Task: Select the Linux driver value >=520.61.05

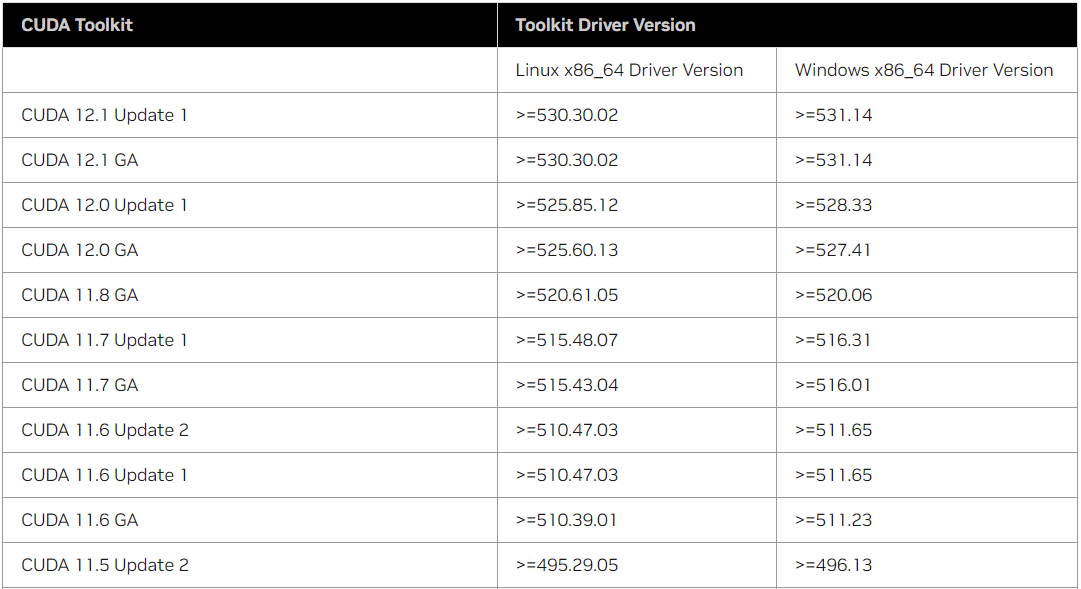Action: pyautogui.click(x=567, y=295)
